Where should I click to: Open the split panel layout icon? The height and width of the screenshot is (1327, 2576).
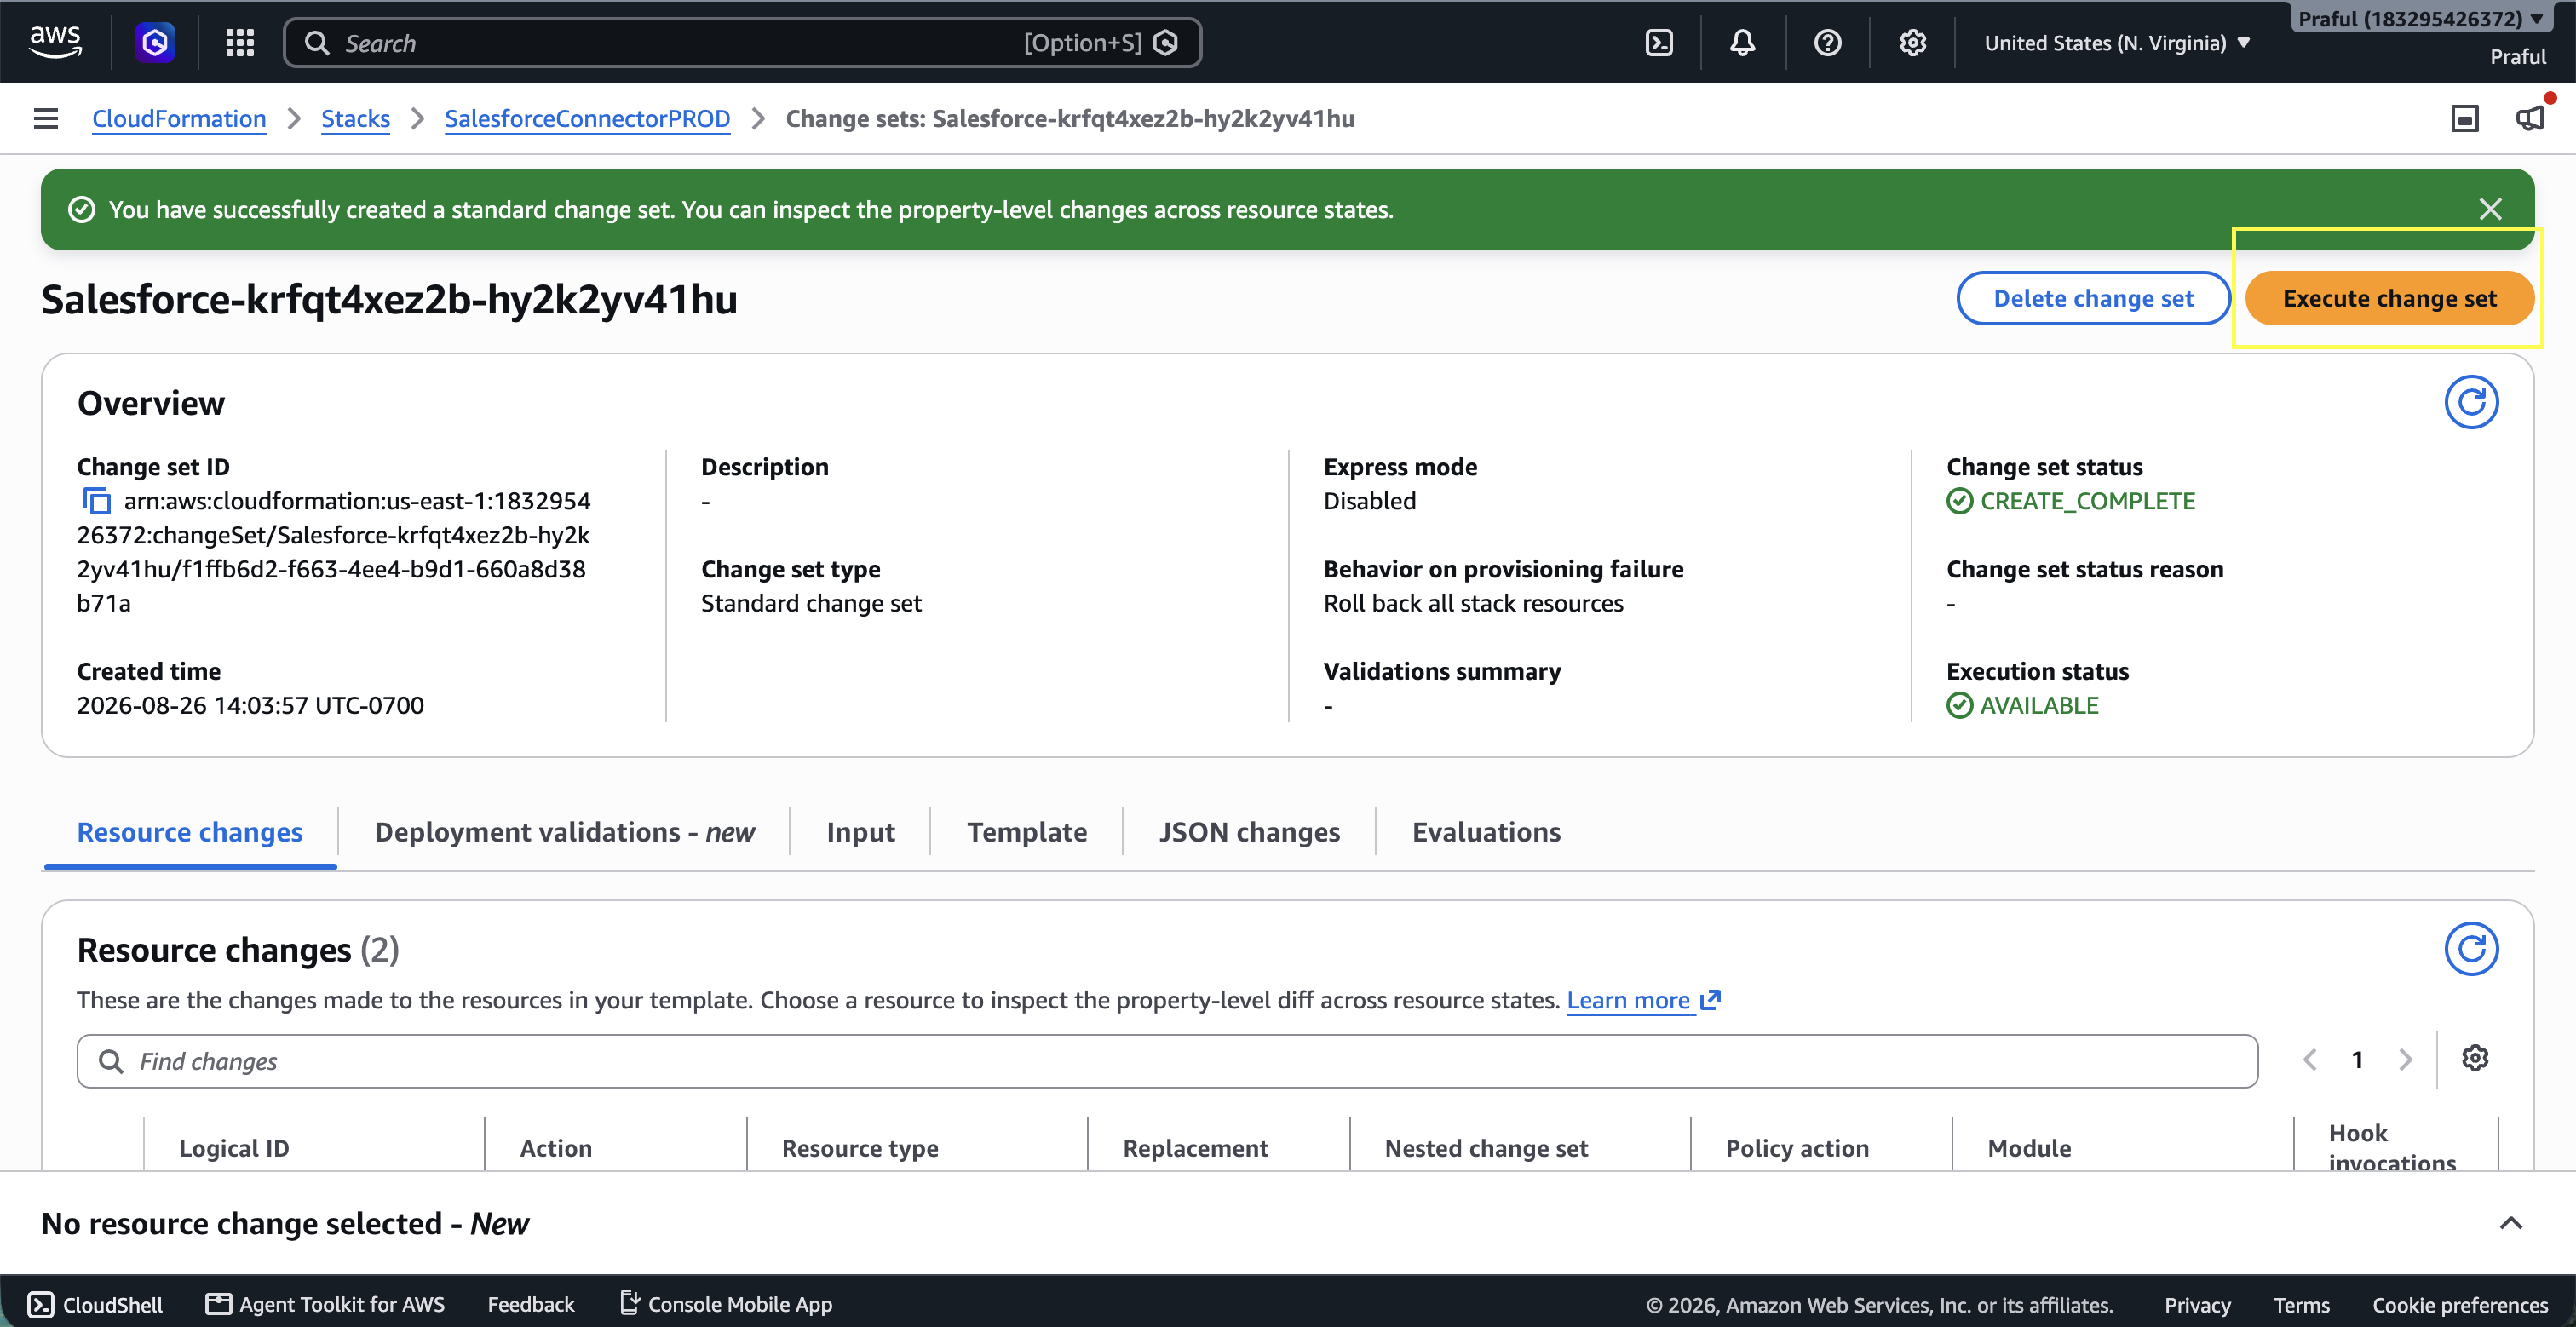[x=2465, y=118]
